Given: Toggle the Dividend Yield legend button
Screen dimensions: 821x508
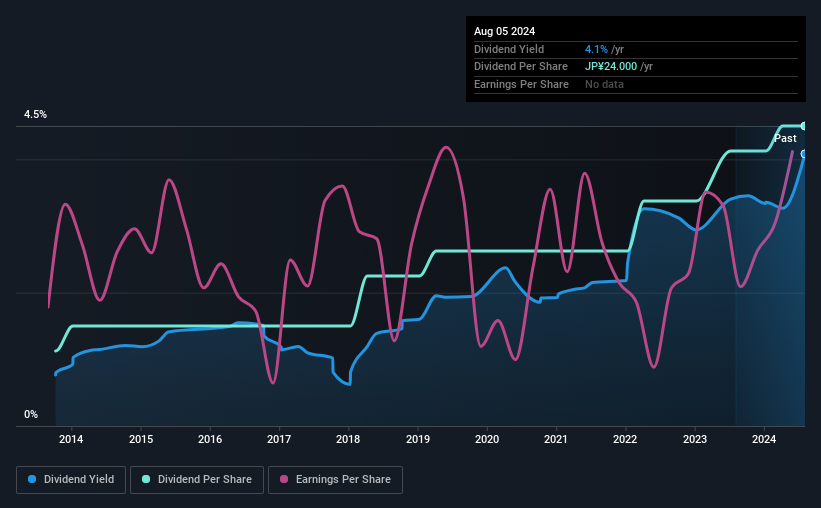Looking at the screenshot, I should coord(71,480).
